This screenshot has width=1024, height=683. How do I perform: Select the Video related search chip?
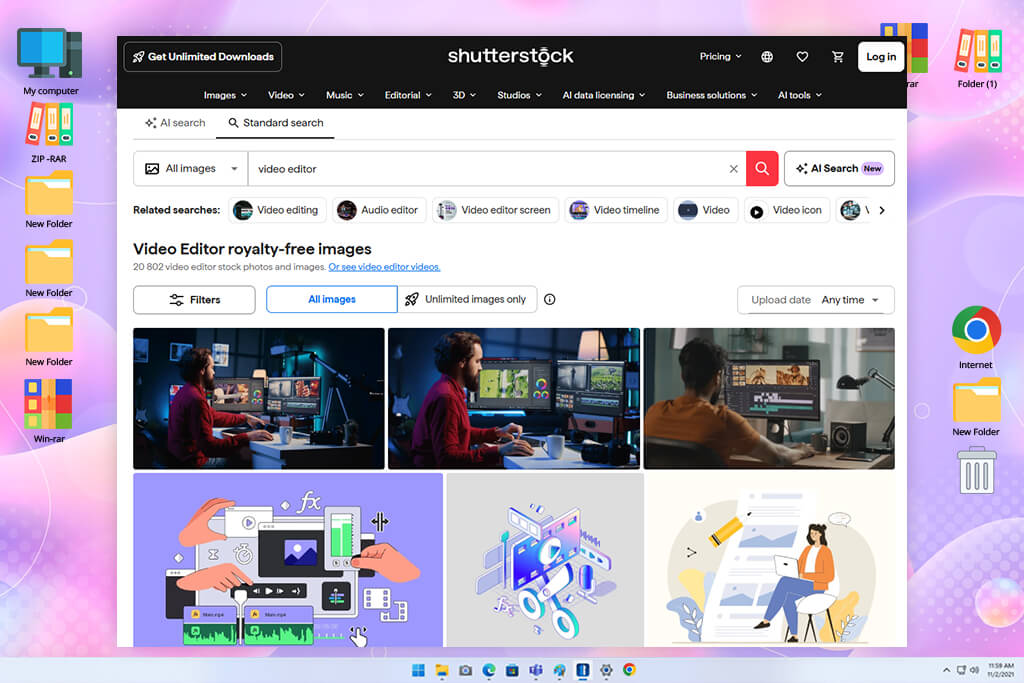pos(705,210)
